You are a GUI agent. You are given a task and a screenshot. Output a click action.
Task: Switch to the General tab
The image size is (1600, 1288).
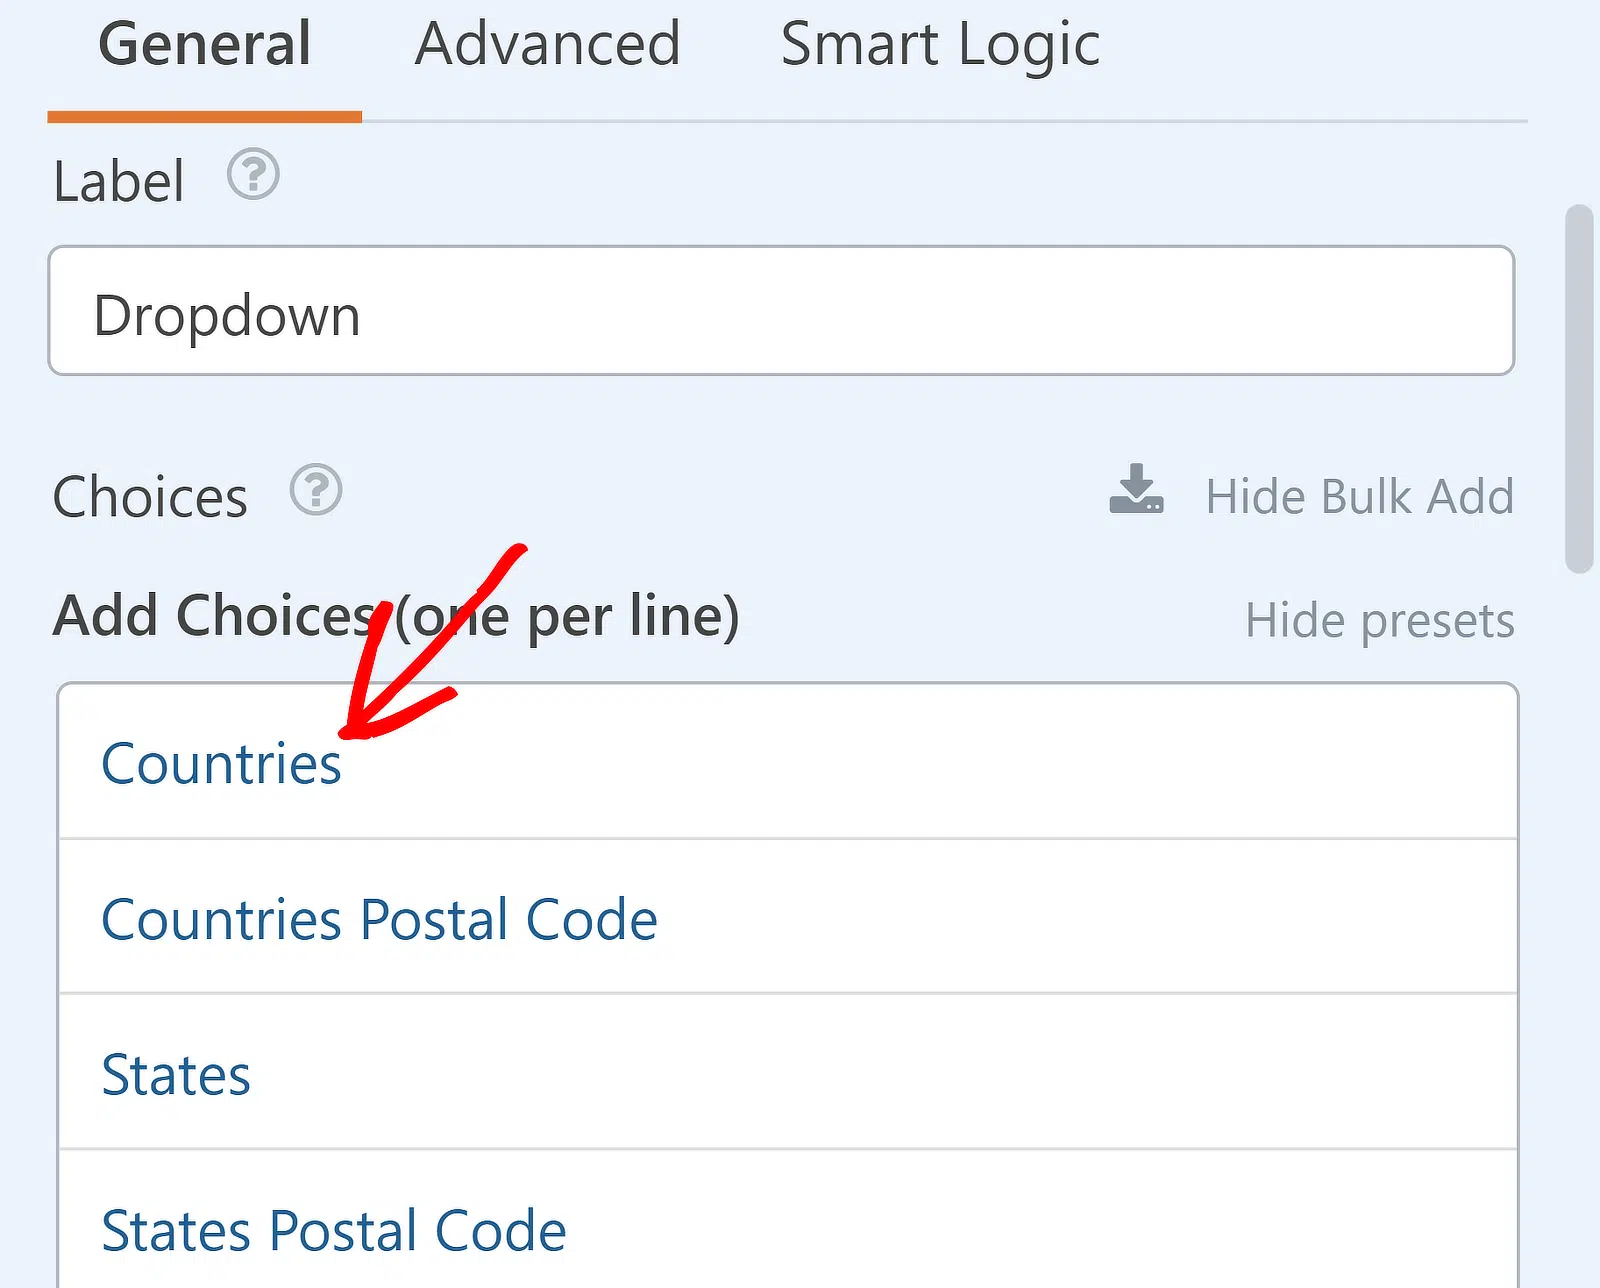pos(204,44)
